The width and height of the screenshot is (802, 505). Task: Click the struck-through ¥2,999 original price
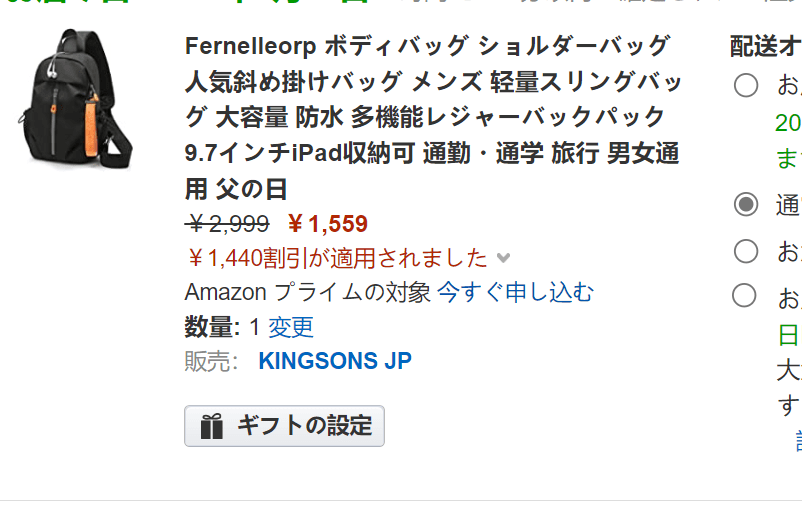tap(227, 224)
